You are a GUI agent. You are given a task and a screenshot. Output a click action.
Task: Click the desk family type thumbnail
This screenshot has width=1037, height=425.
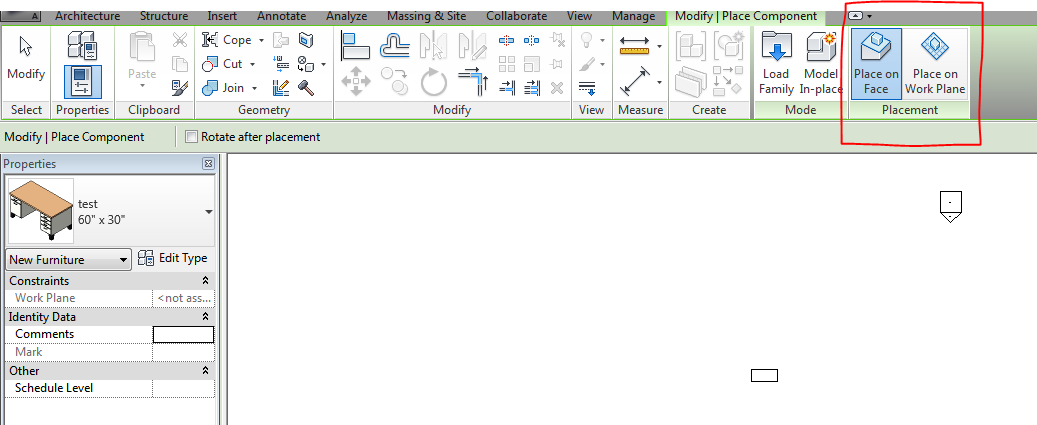tap(42, 212)
